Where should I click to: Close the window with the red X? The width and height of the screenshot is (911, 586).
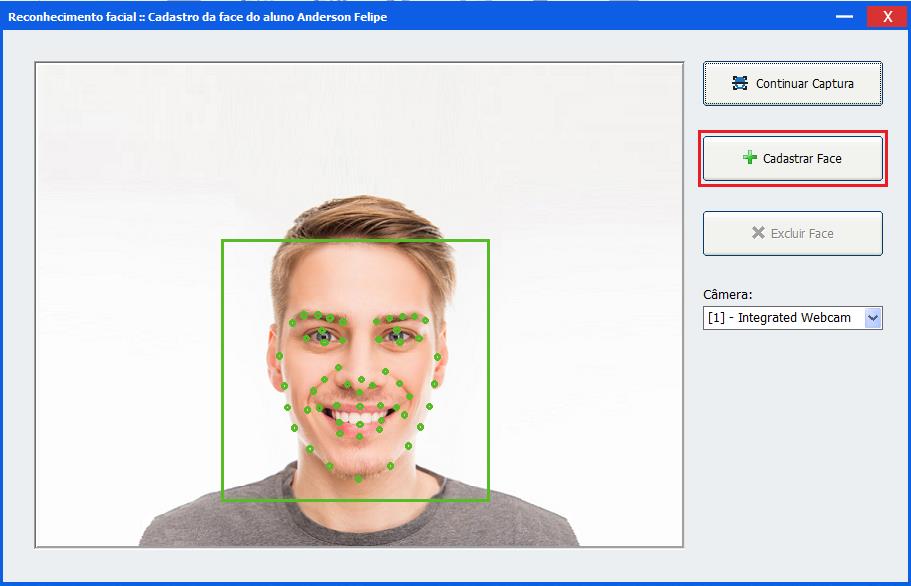click(887, 16)
